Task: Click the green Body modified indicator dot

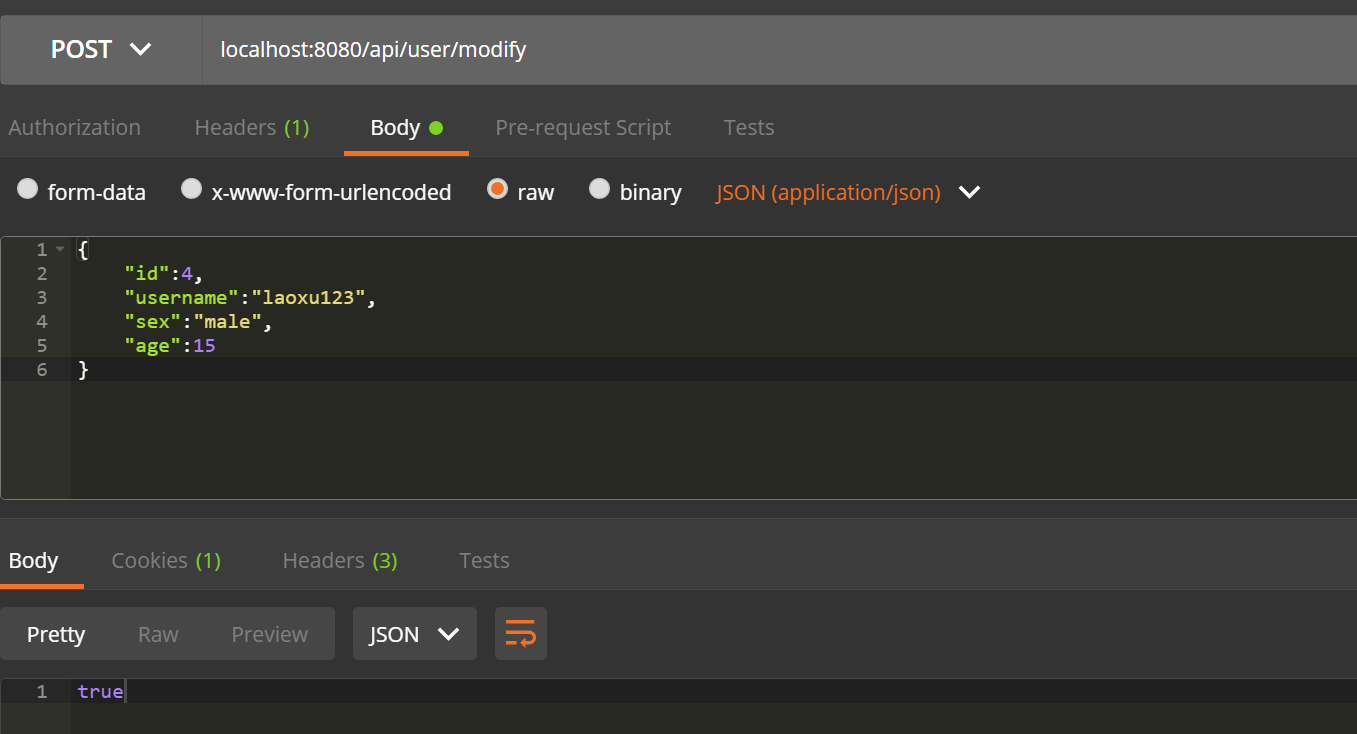Action: 435,128
